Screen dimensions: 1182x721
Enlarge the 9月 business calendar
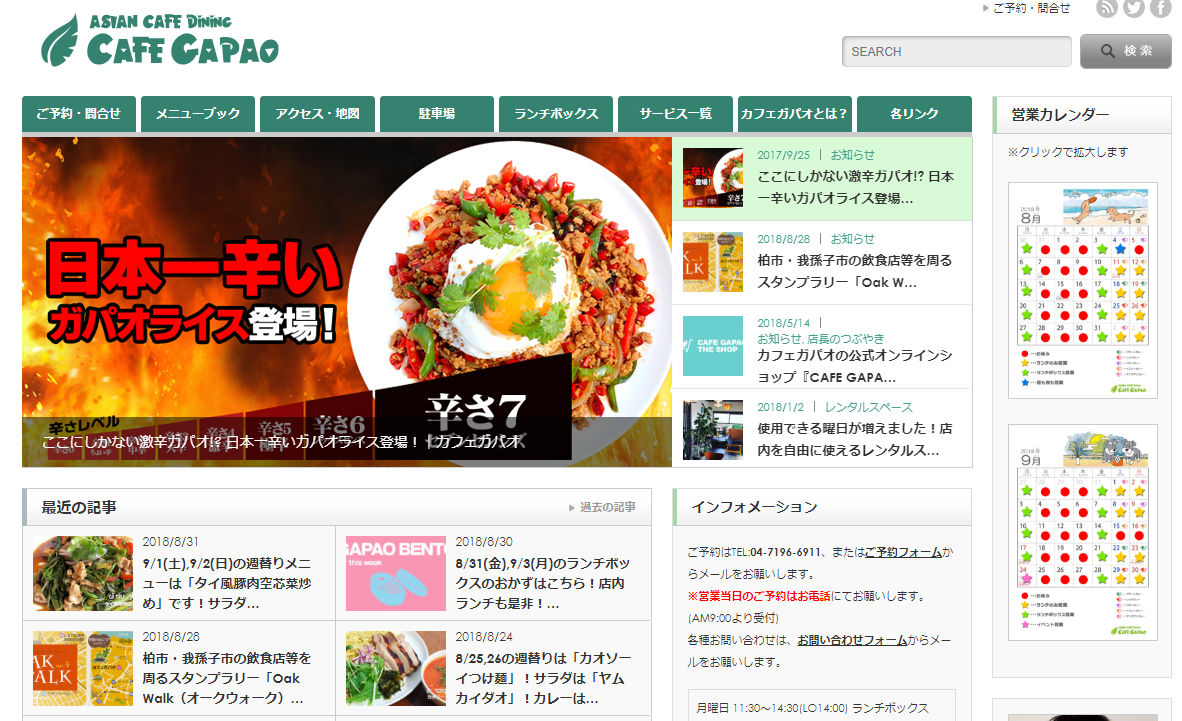click(x=1082, y=532)
